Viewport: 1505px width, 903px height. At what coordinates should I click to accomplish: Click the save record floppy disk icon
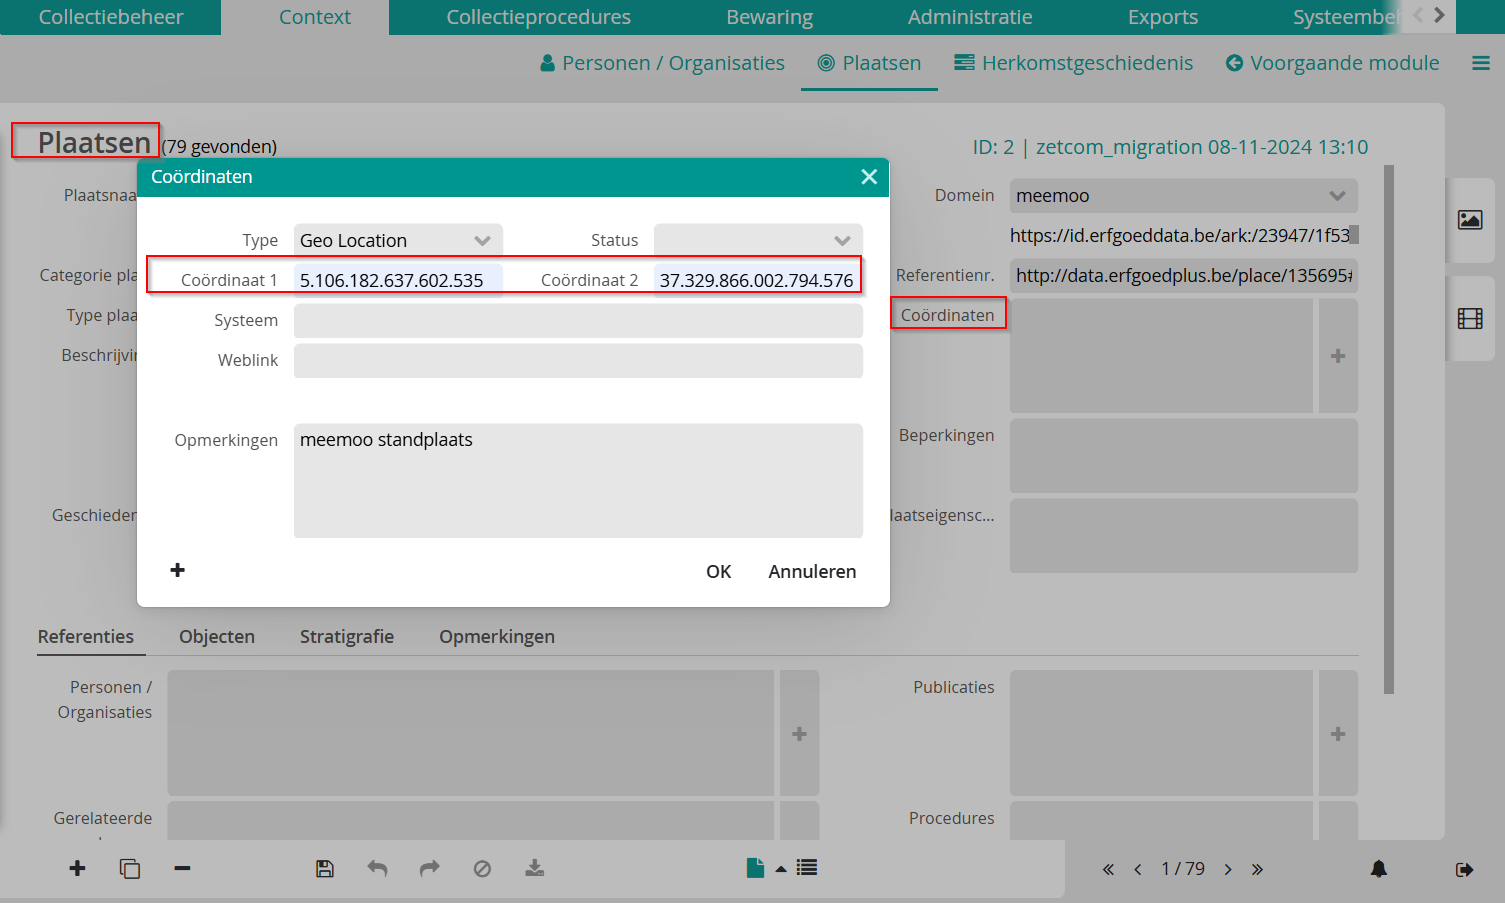click(x=325, y=869)
